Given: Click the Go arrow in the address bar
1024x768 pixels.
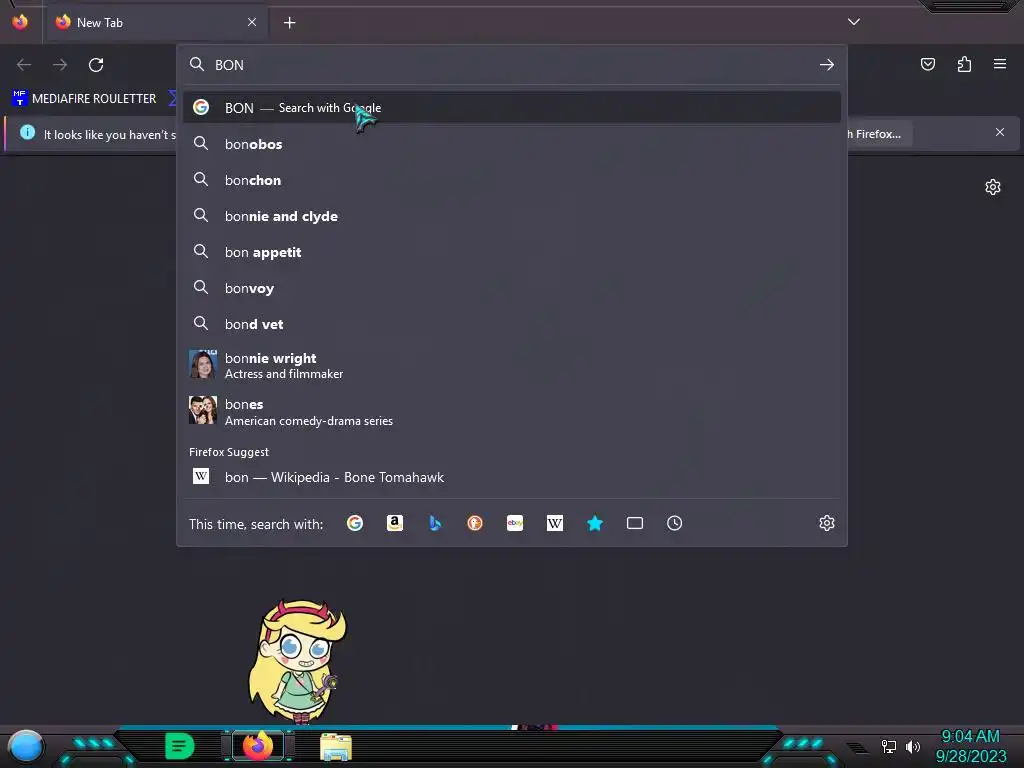Looking at the screenshot, I should [827, 65].
